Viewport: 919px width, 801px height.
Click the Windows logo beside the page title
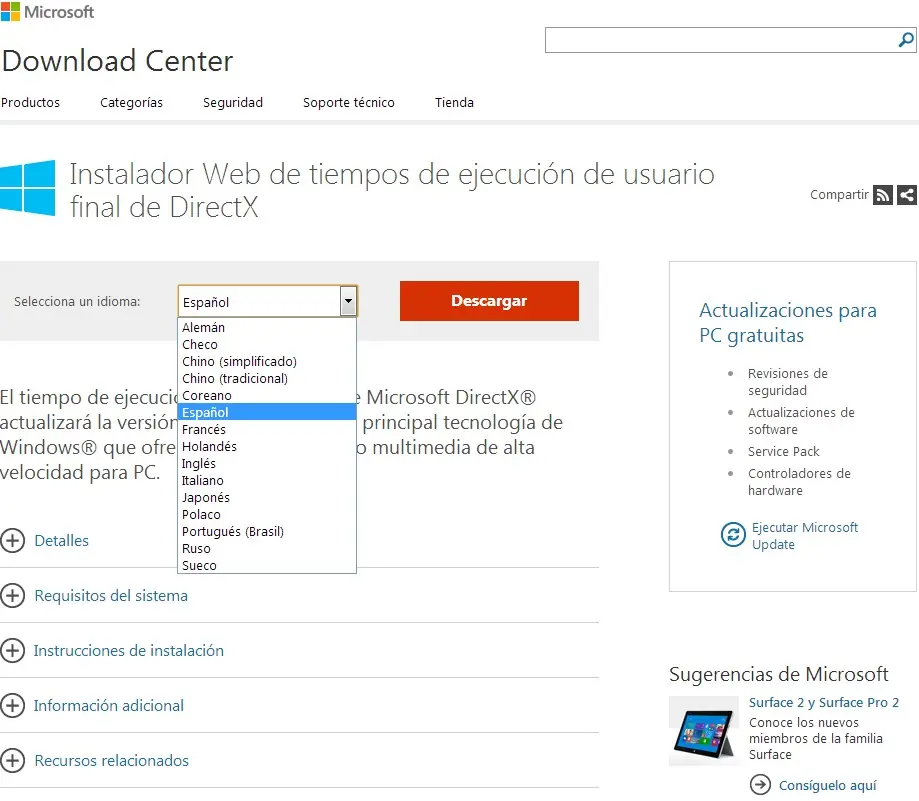(x=28, y=188)
